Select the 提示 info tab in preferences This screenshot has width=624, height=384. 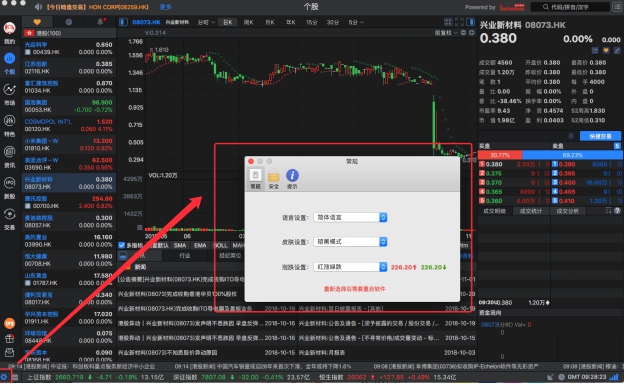point(292,179)
